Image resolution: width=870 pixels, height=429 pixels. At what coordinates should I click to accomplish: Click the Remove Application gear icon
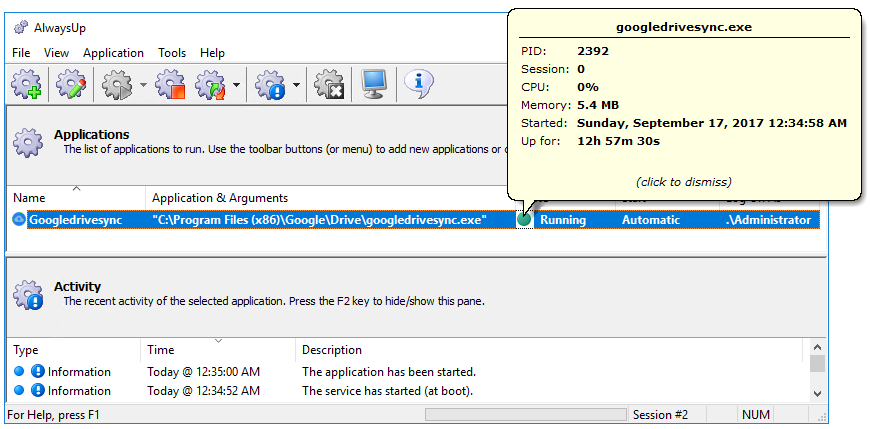pos(330,85)
